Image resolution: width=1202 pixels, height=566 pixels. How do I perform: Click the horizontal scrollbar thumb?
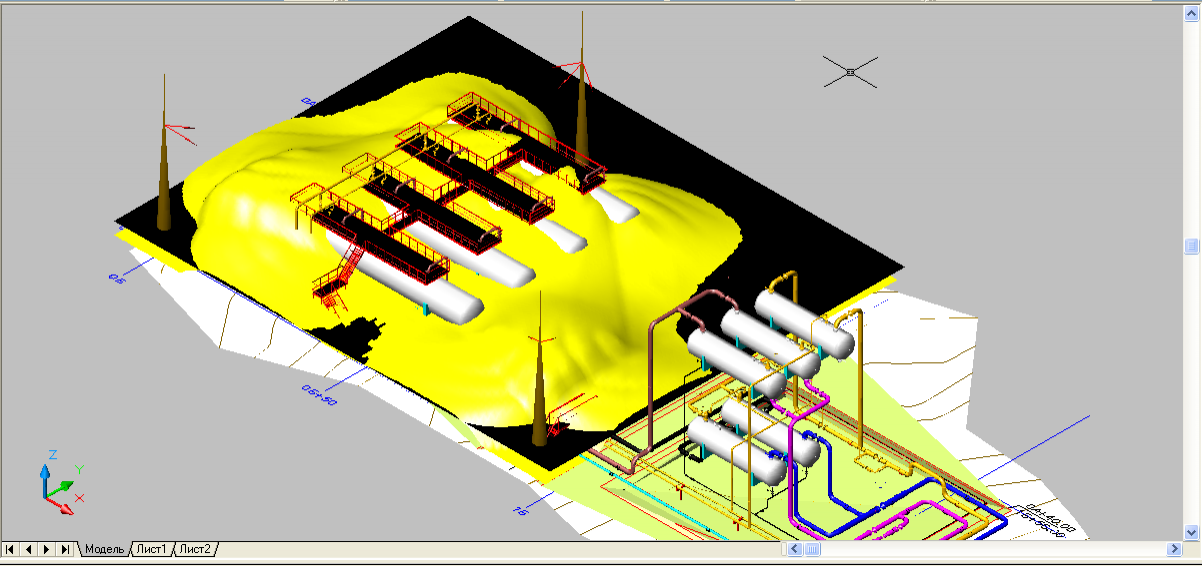tap(813, 549)
